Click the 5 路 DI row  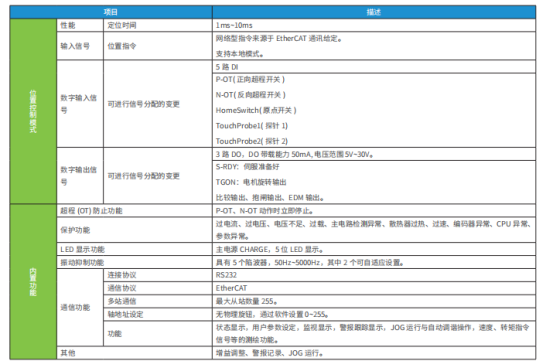(374, 67)
